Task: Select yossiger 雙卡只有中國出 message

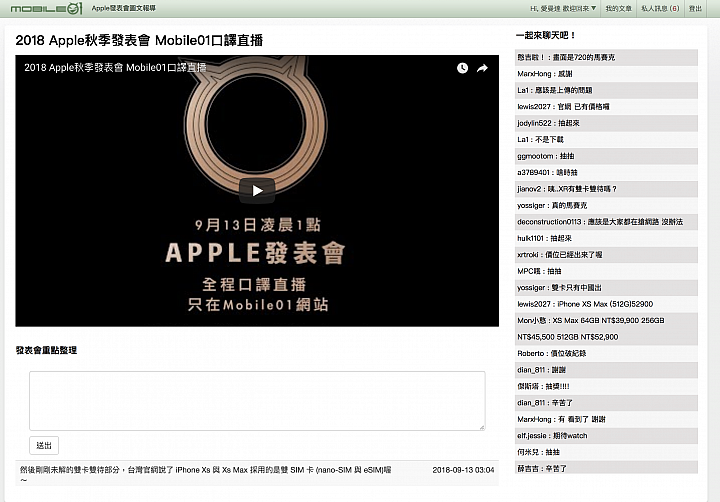Action: click(x=606, y=288)
